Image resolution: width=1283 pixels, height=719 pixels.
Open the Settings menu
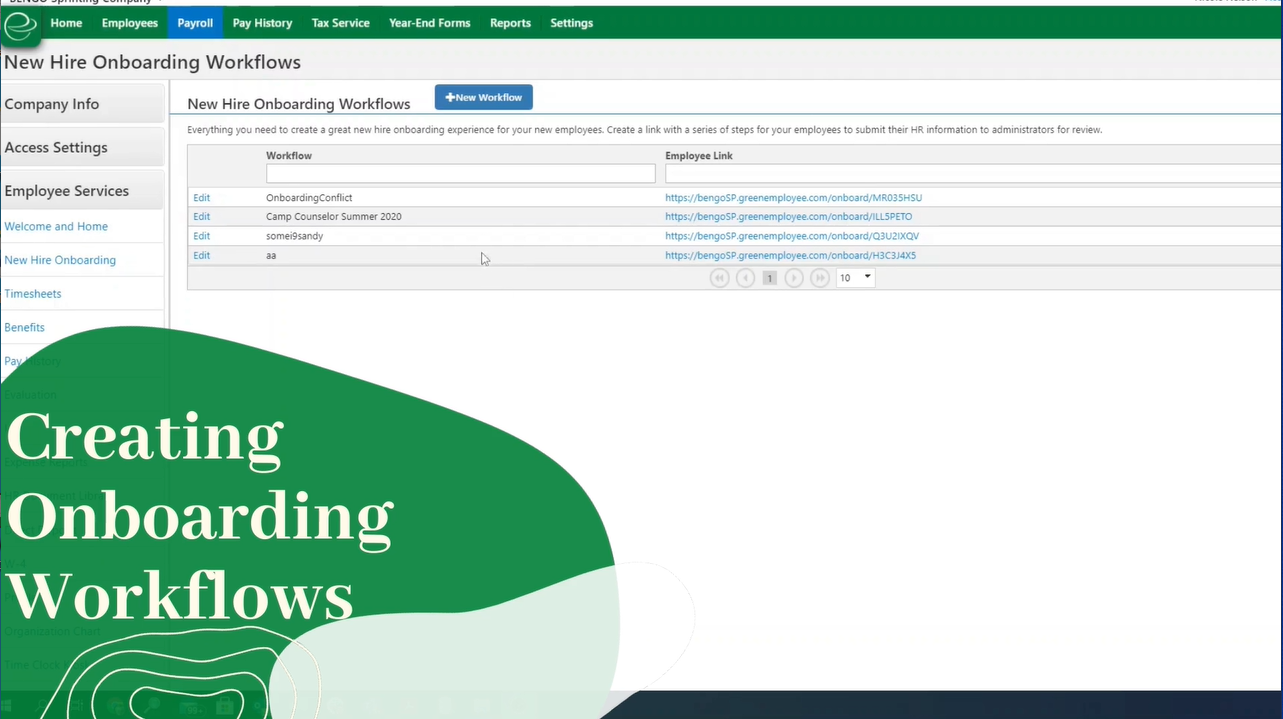point(571,23)
